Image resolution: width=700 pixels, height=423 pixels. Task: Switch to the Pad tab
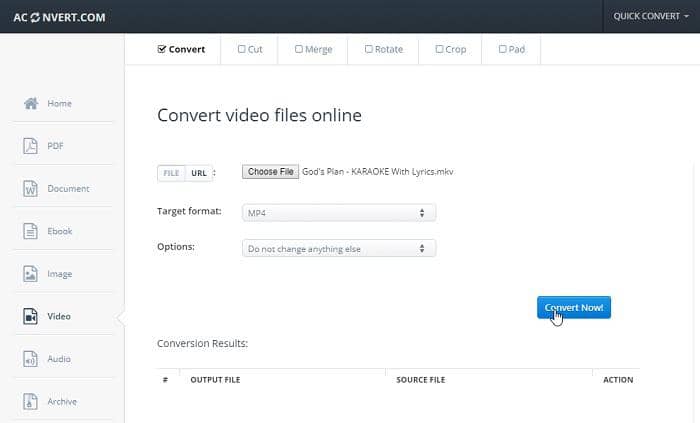click(x=503, y=49)
